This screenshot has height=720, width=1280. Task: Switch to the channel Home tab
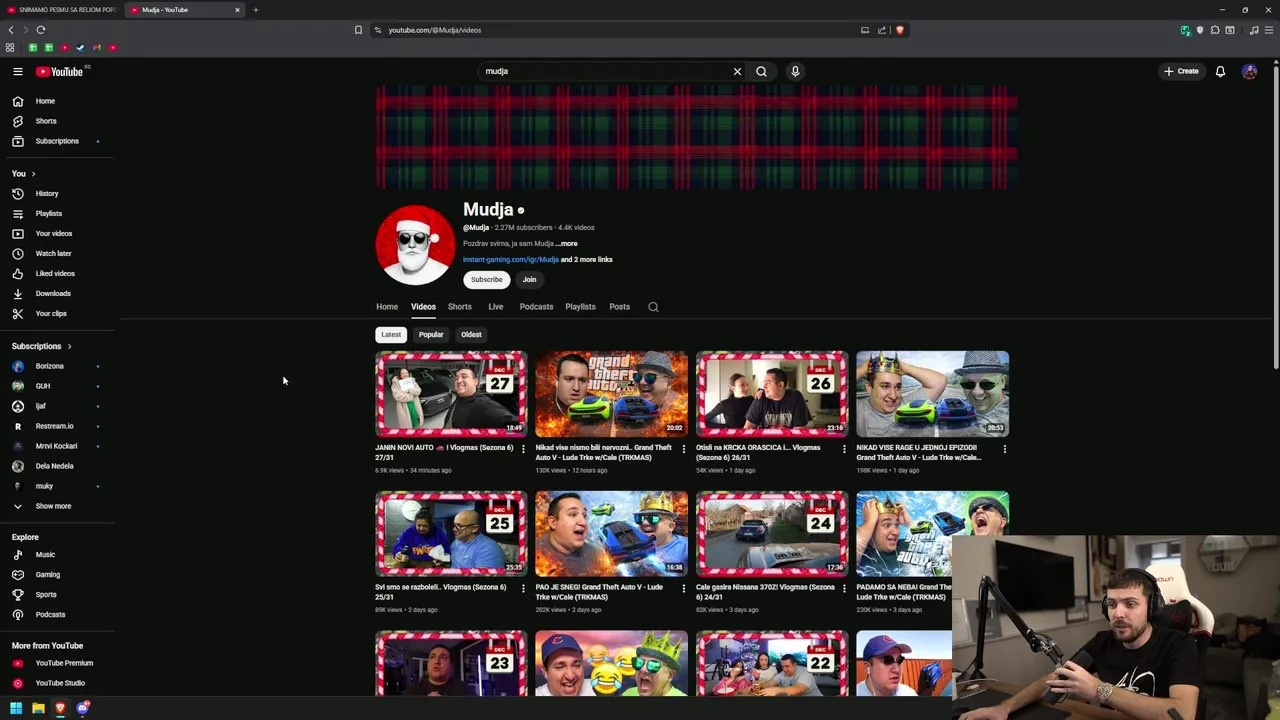387,307
